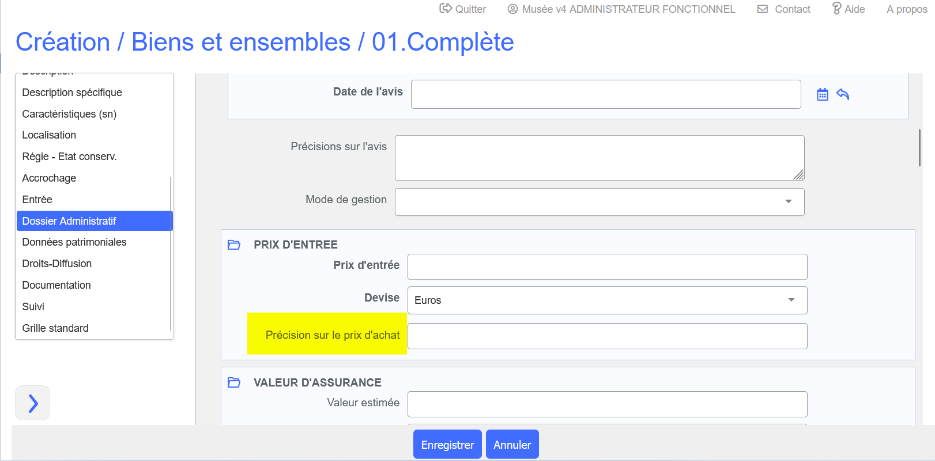Go to the Localisation section
935x461 pixels.
pyautogui.click(x=49, y=135)
